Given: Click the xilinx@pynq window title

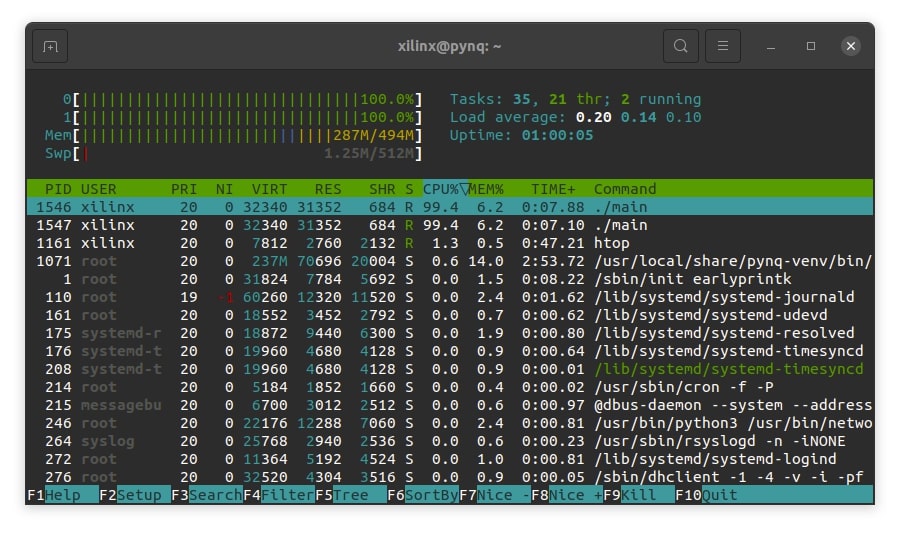Looking at the screenshot, I should click(x=449, y=46).
